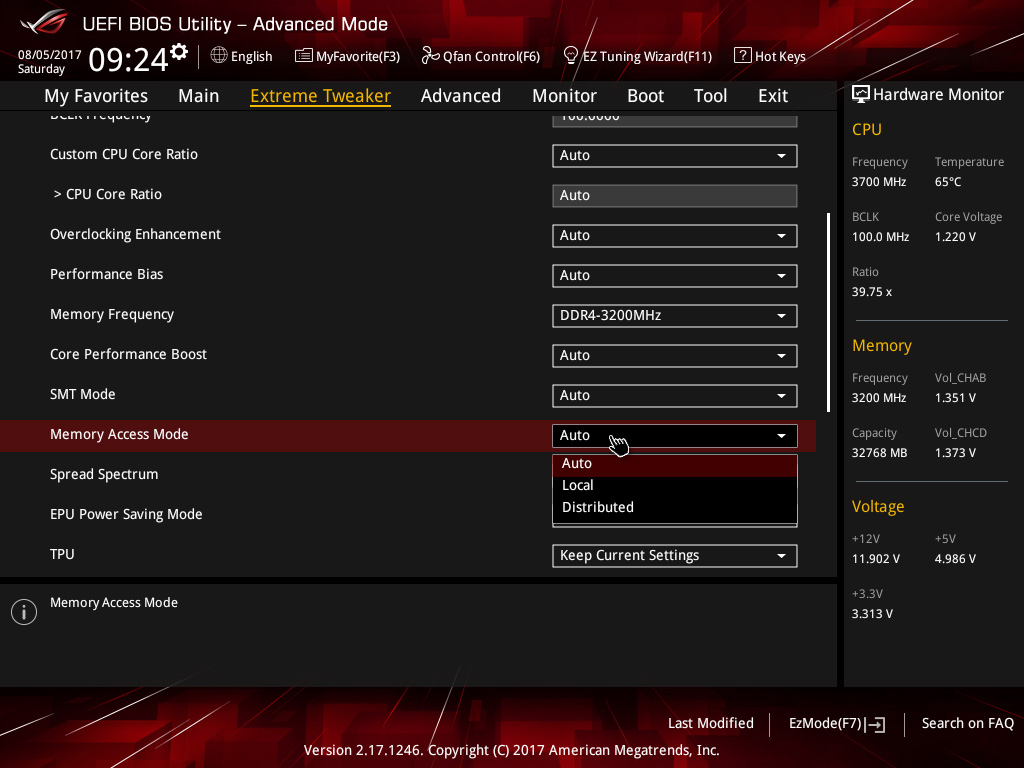
Task: Launch EZ Tuning Wizard(F11)
Action: pos(637,56)
